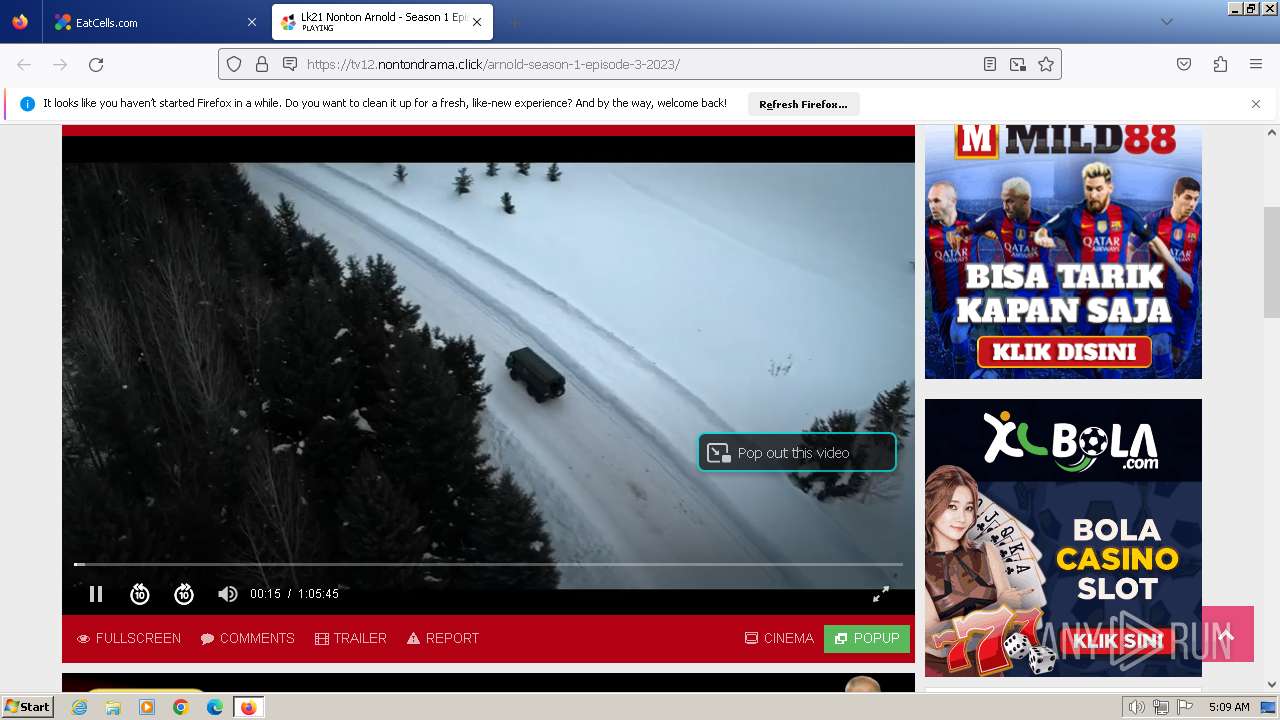Open picture-in-picture icon in address bar
This screenshot has height=720, width=1280.
(1017, 64)
